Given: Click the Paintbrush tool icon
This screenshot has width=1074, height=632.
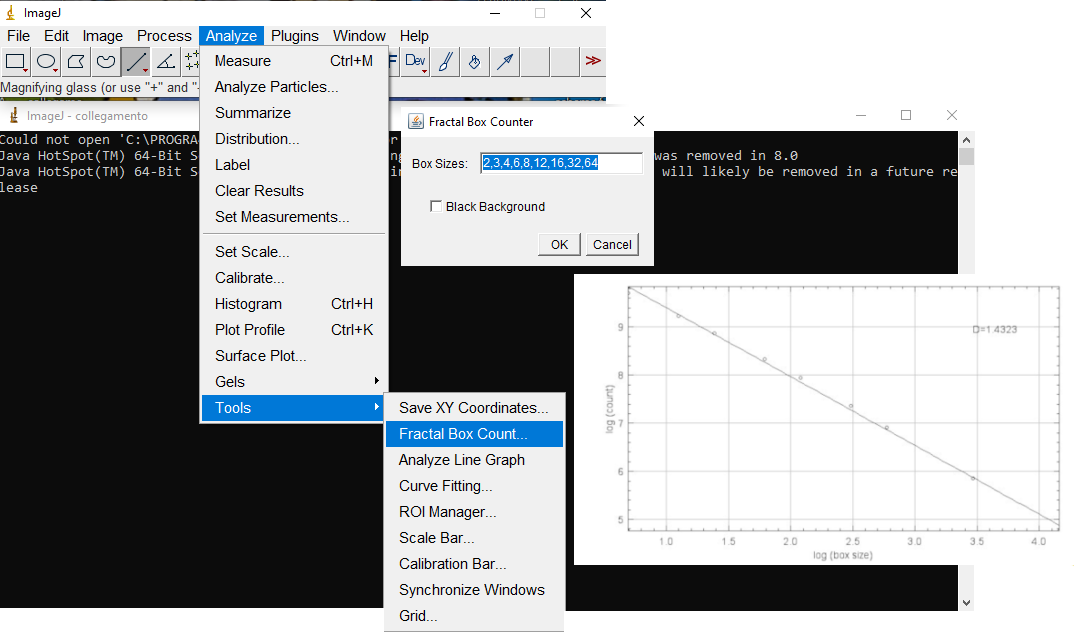Looking at the screenshot, I should pos(445,62).
